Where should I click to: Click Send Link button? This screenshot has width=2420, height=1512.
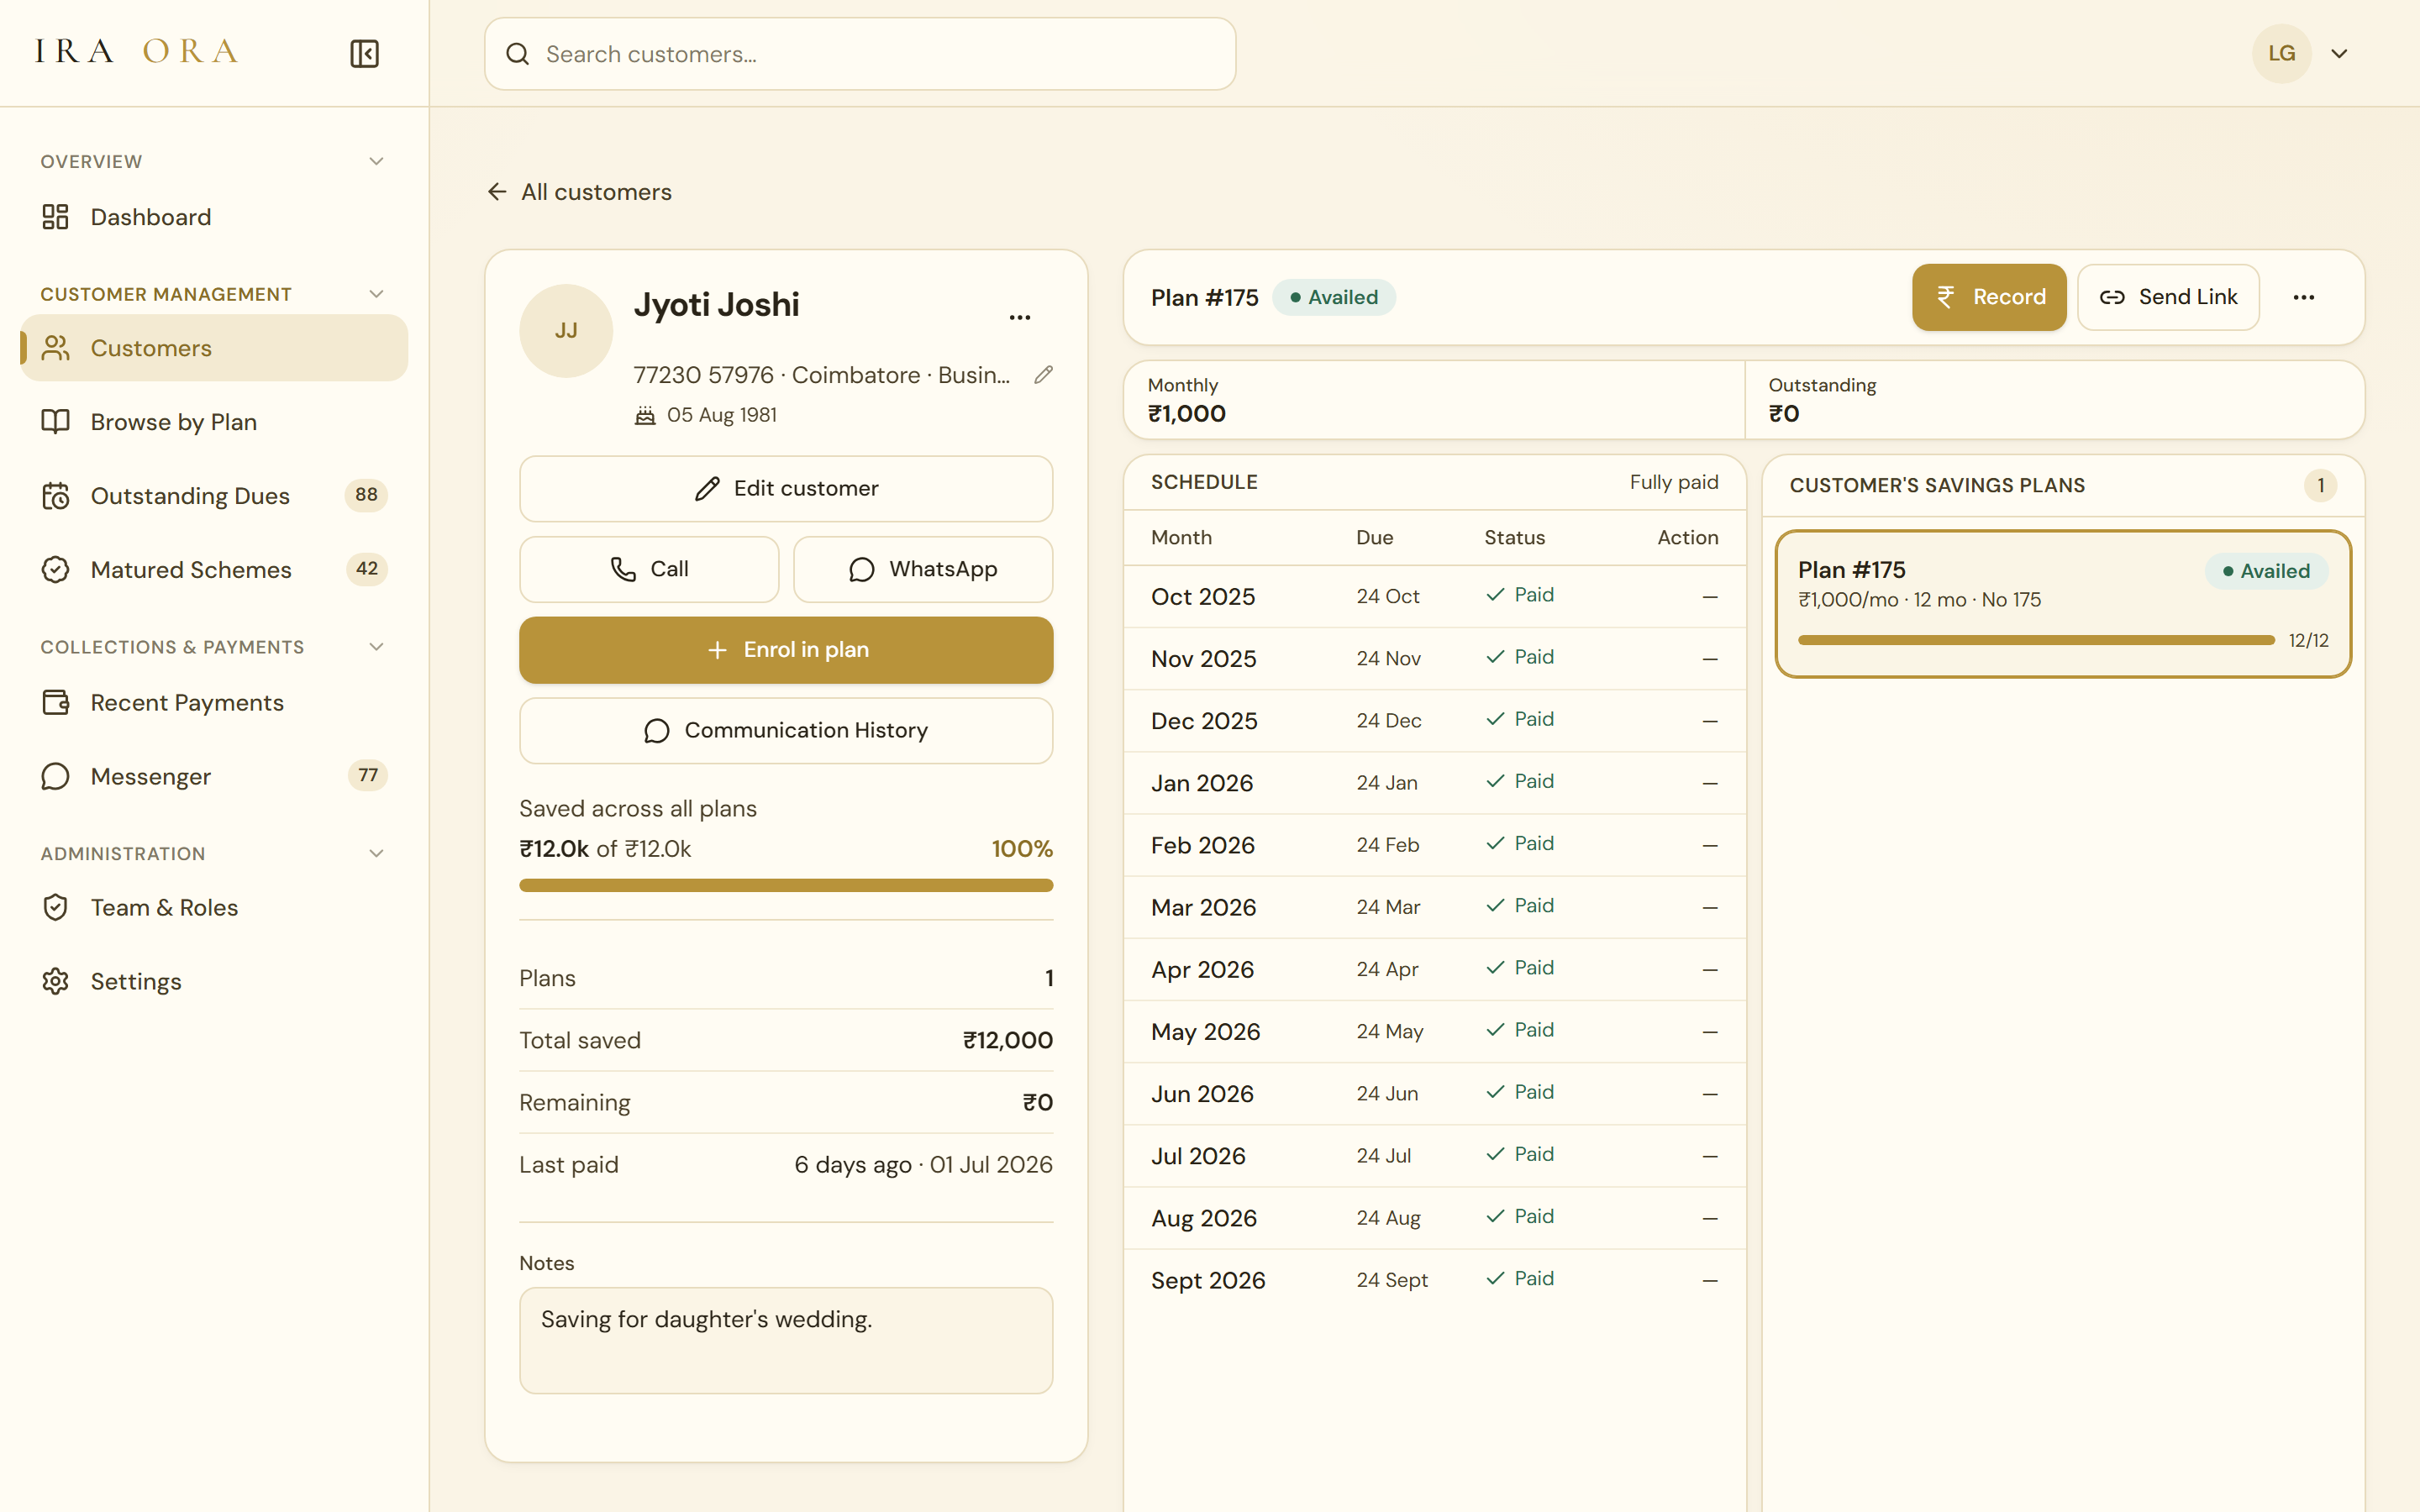pyautogui.click(x=2168, y=297)
